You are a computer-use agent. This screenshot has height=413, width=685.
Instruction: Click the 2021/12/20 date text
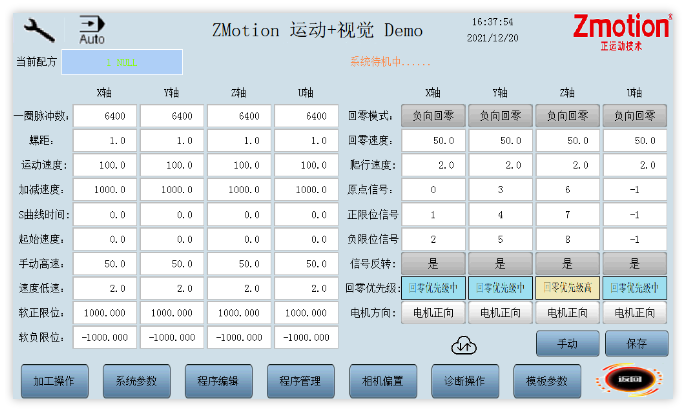pyautogui.click(x=492, y=38)
